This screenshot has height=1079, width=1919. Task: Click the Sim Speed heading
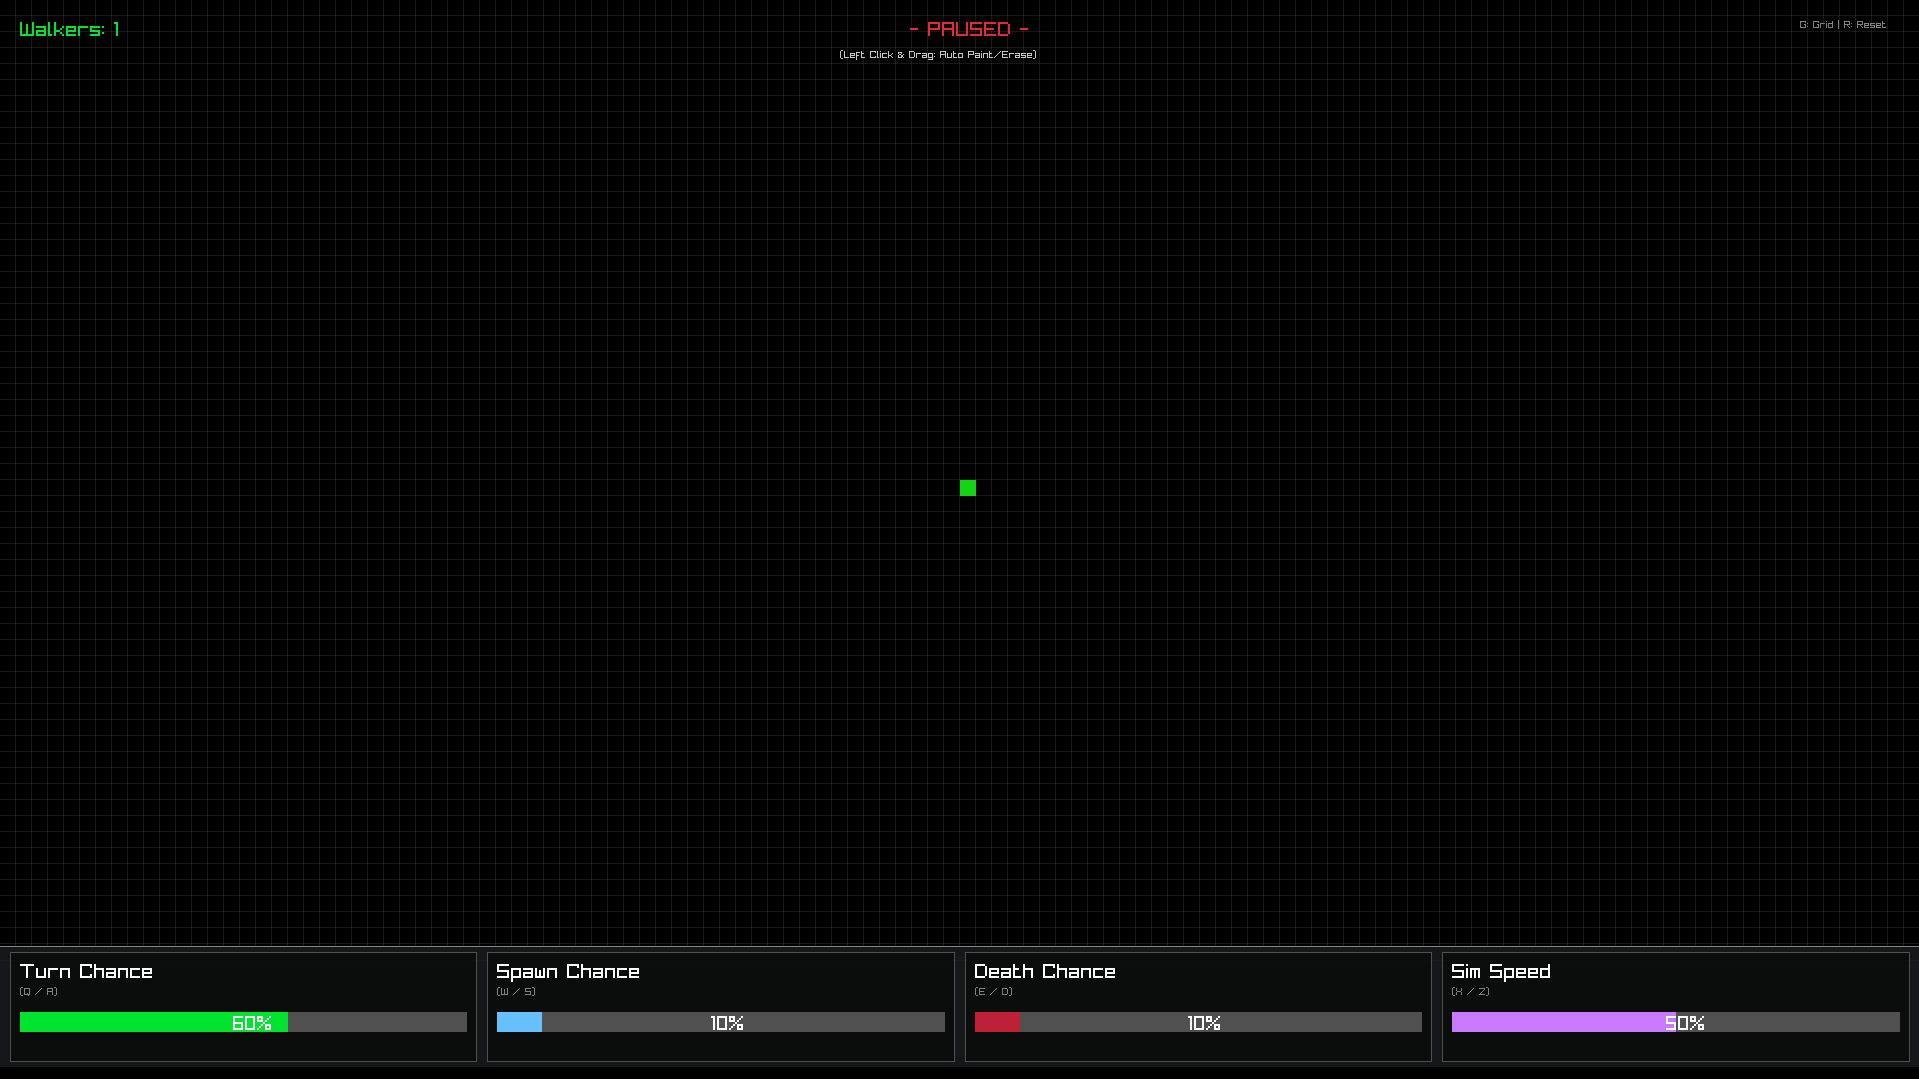tap(1501, 971)
